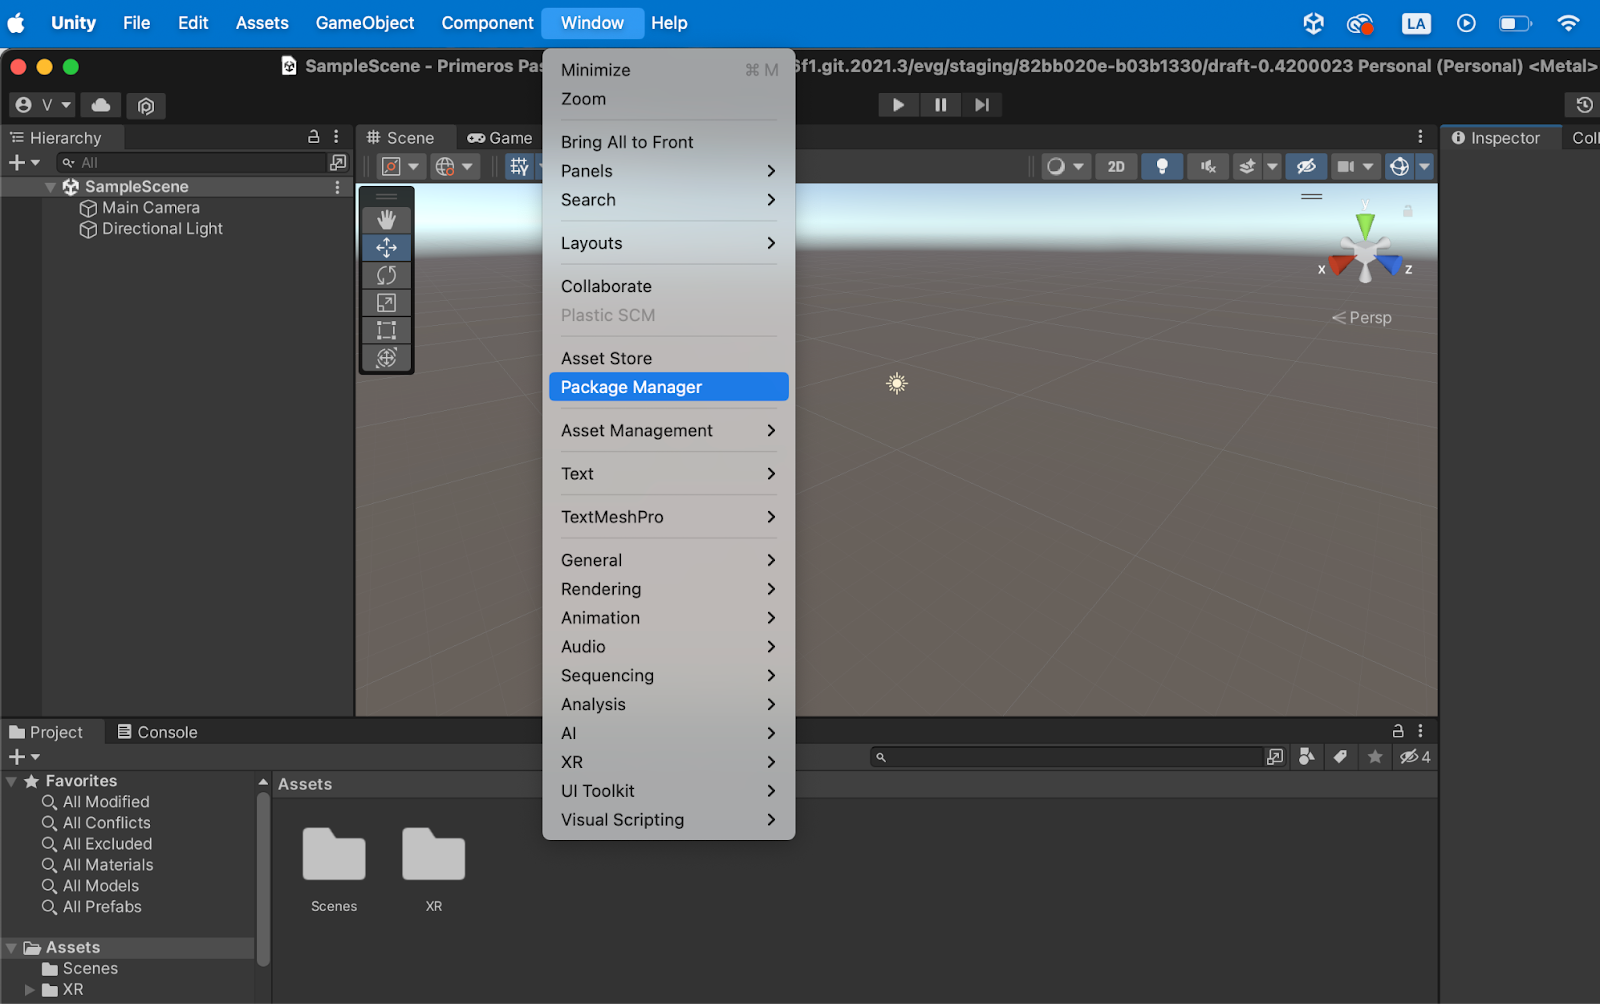Toggle scene lighting bulb

1162,167
